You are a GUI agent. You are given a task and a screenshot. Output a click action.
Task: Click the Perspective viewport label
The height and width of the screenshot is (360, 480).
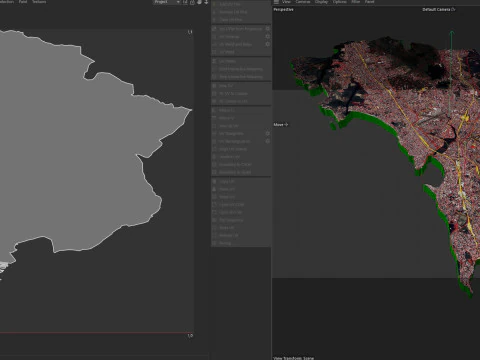click(283, 9)
